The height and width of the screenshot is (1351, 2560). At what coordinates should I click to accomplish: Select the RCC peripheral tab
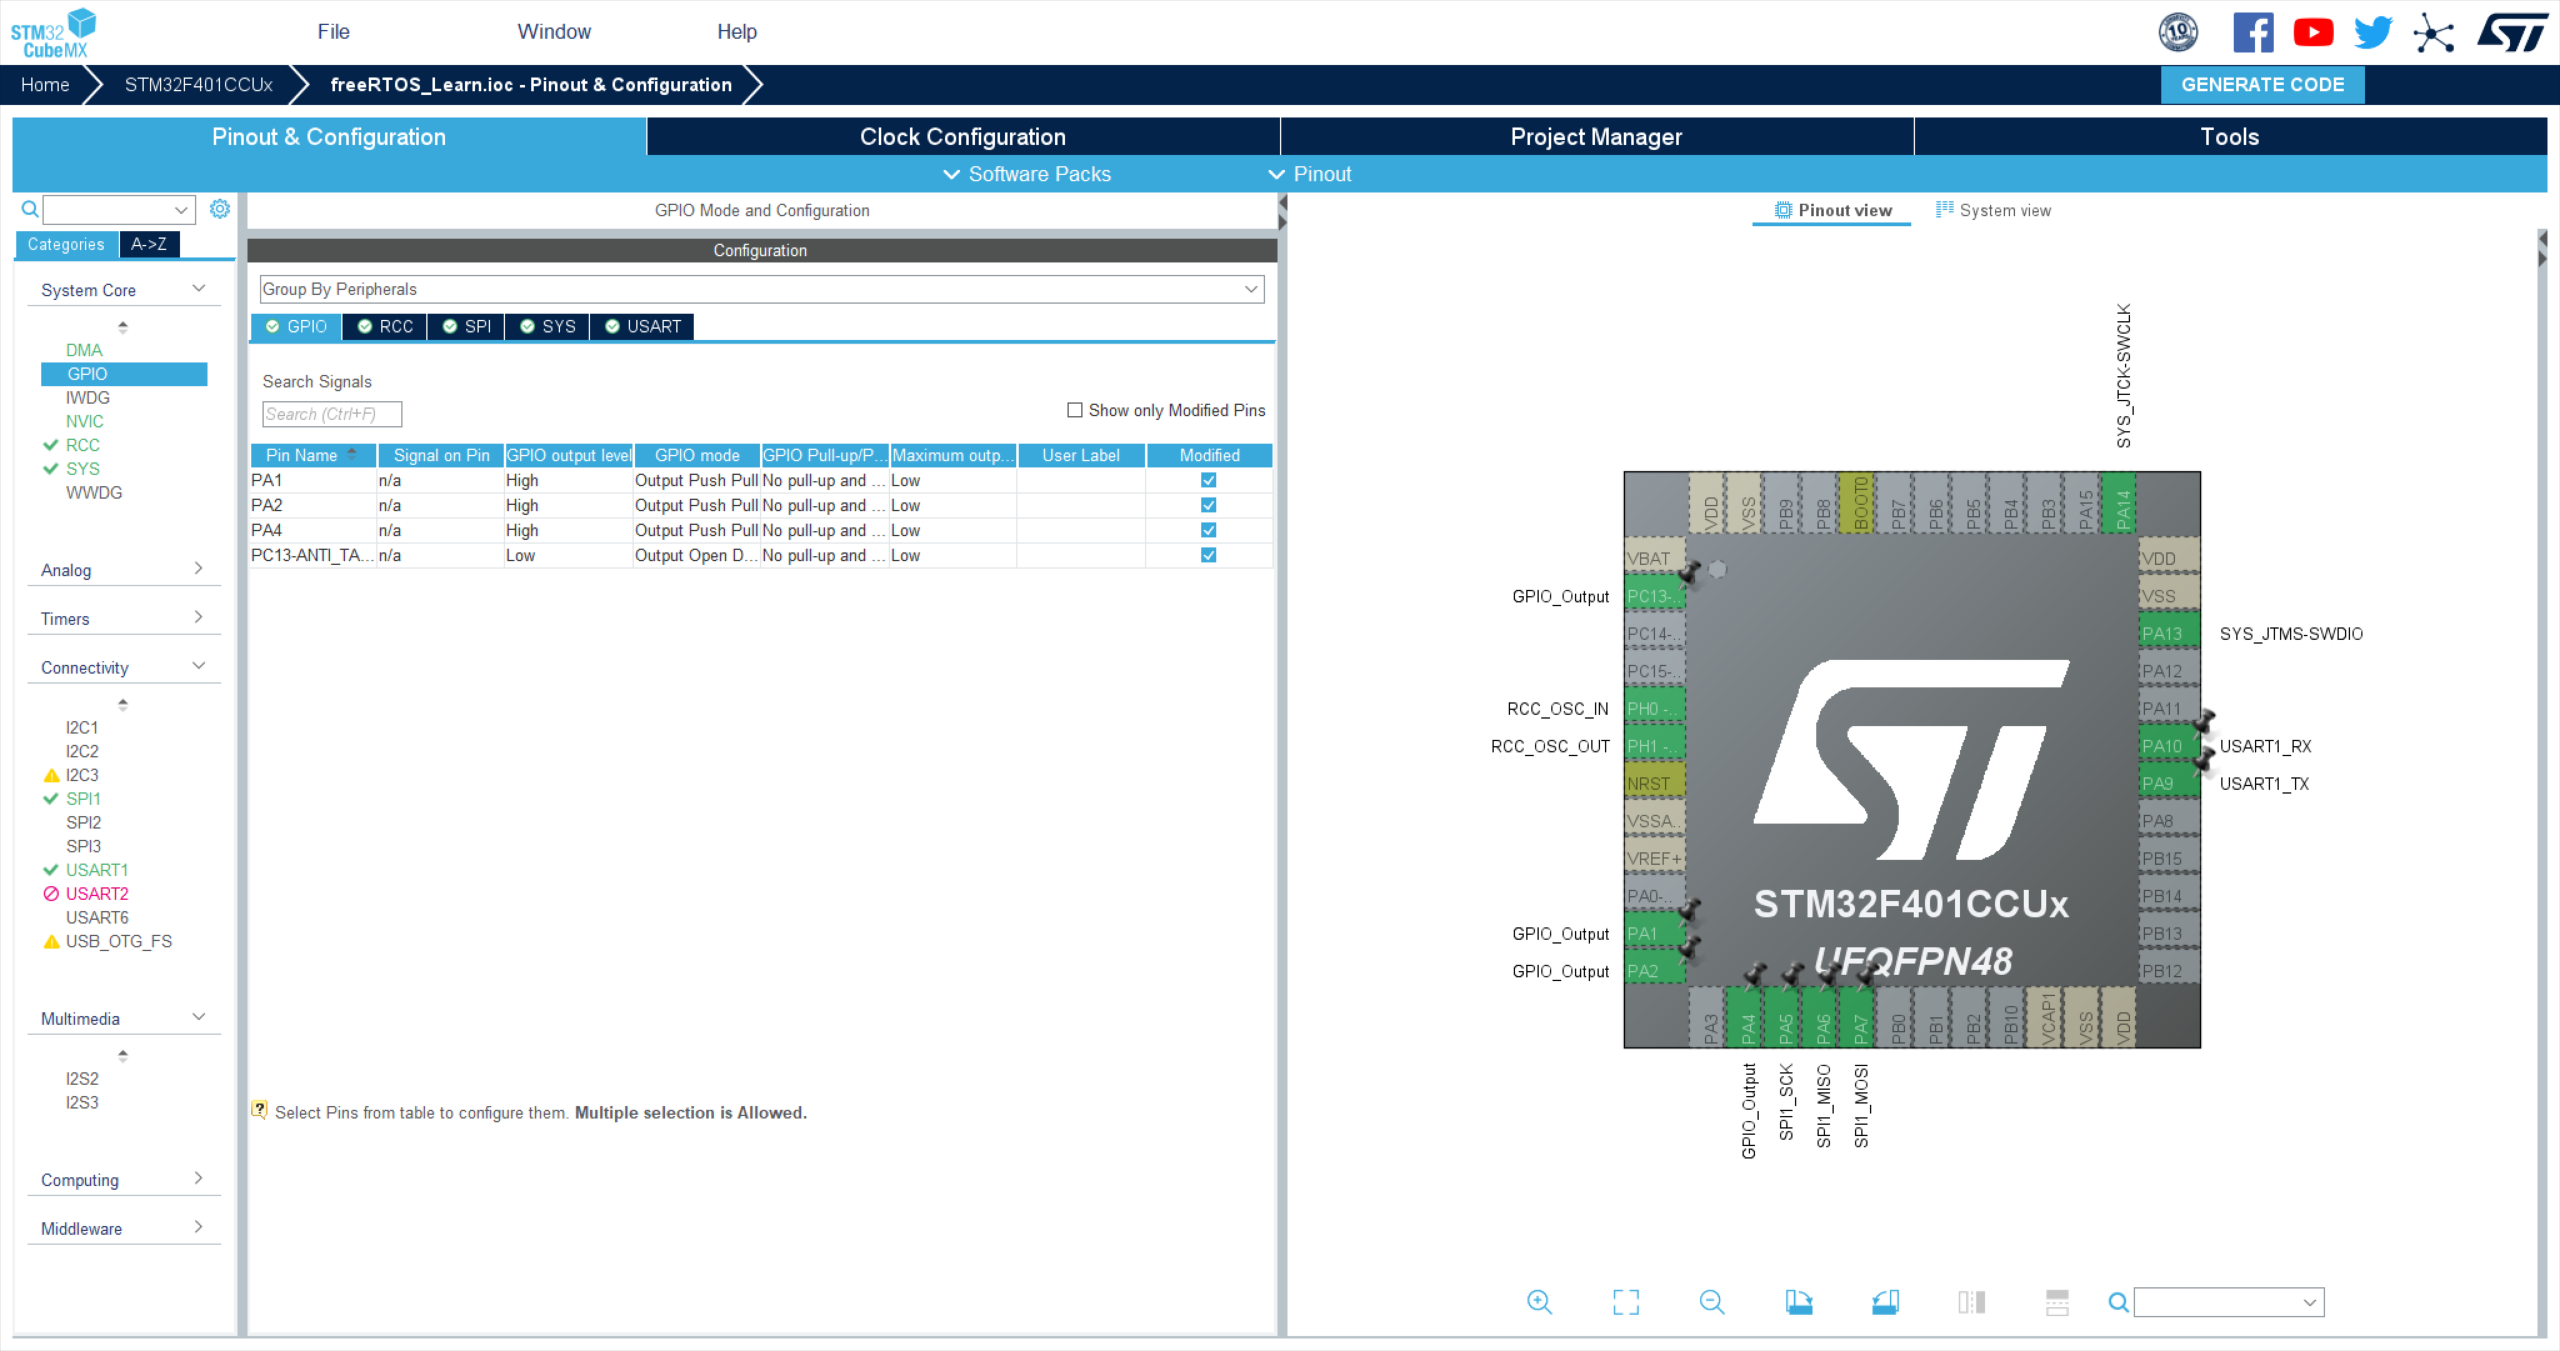tap(385, 327)
